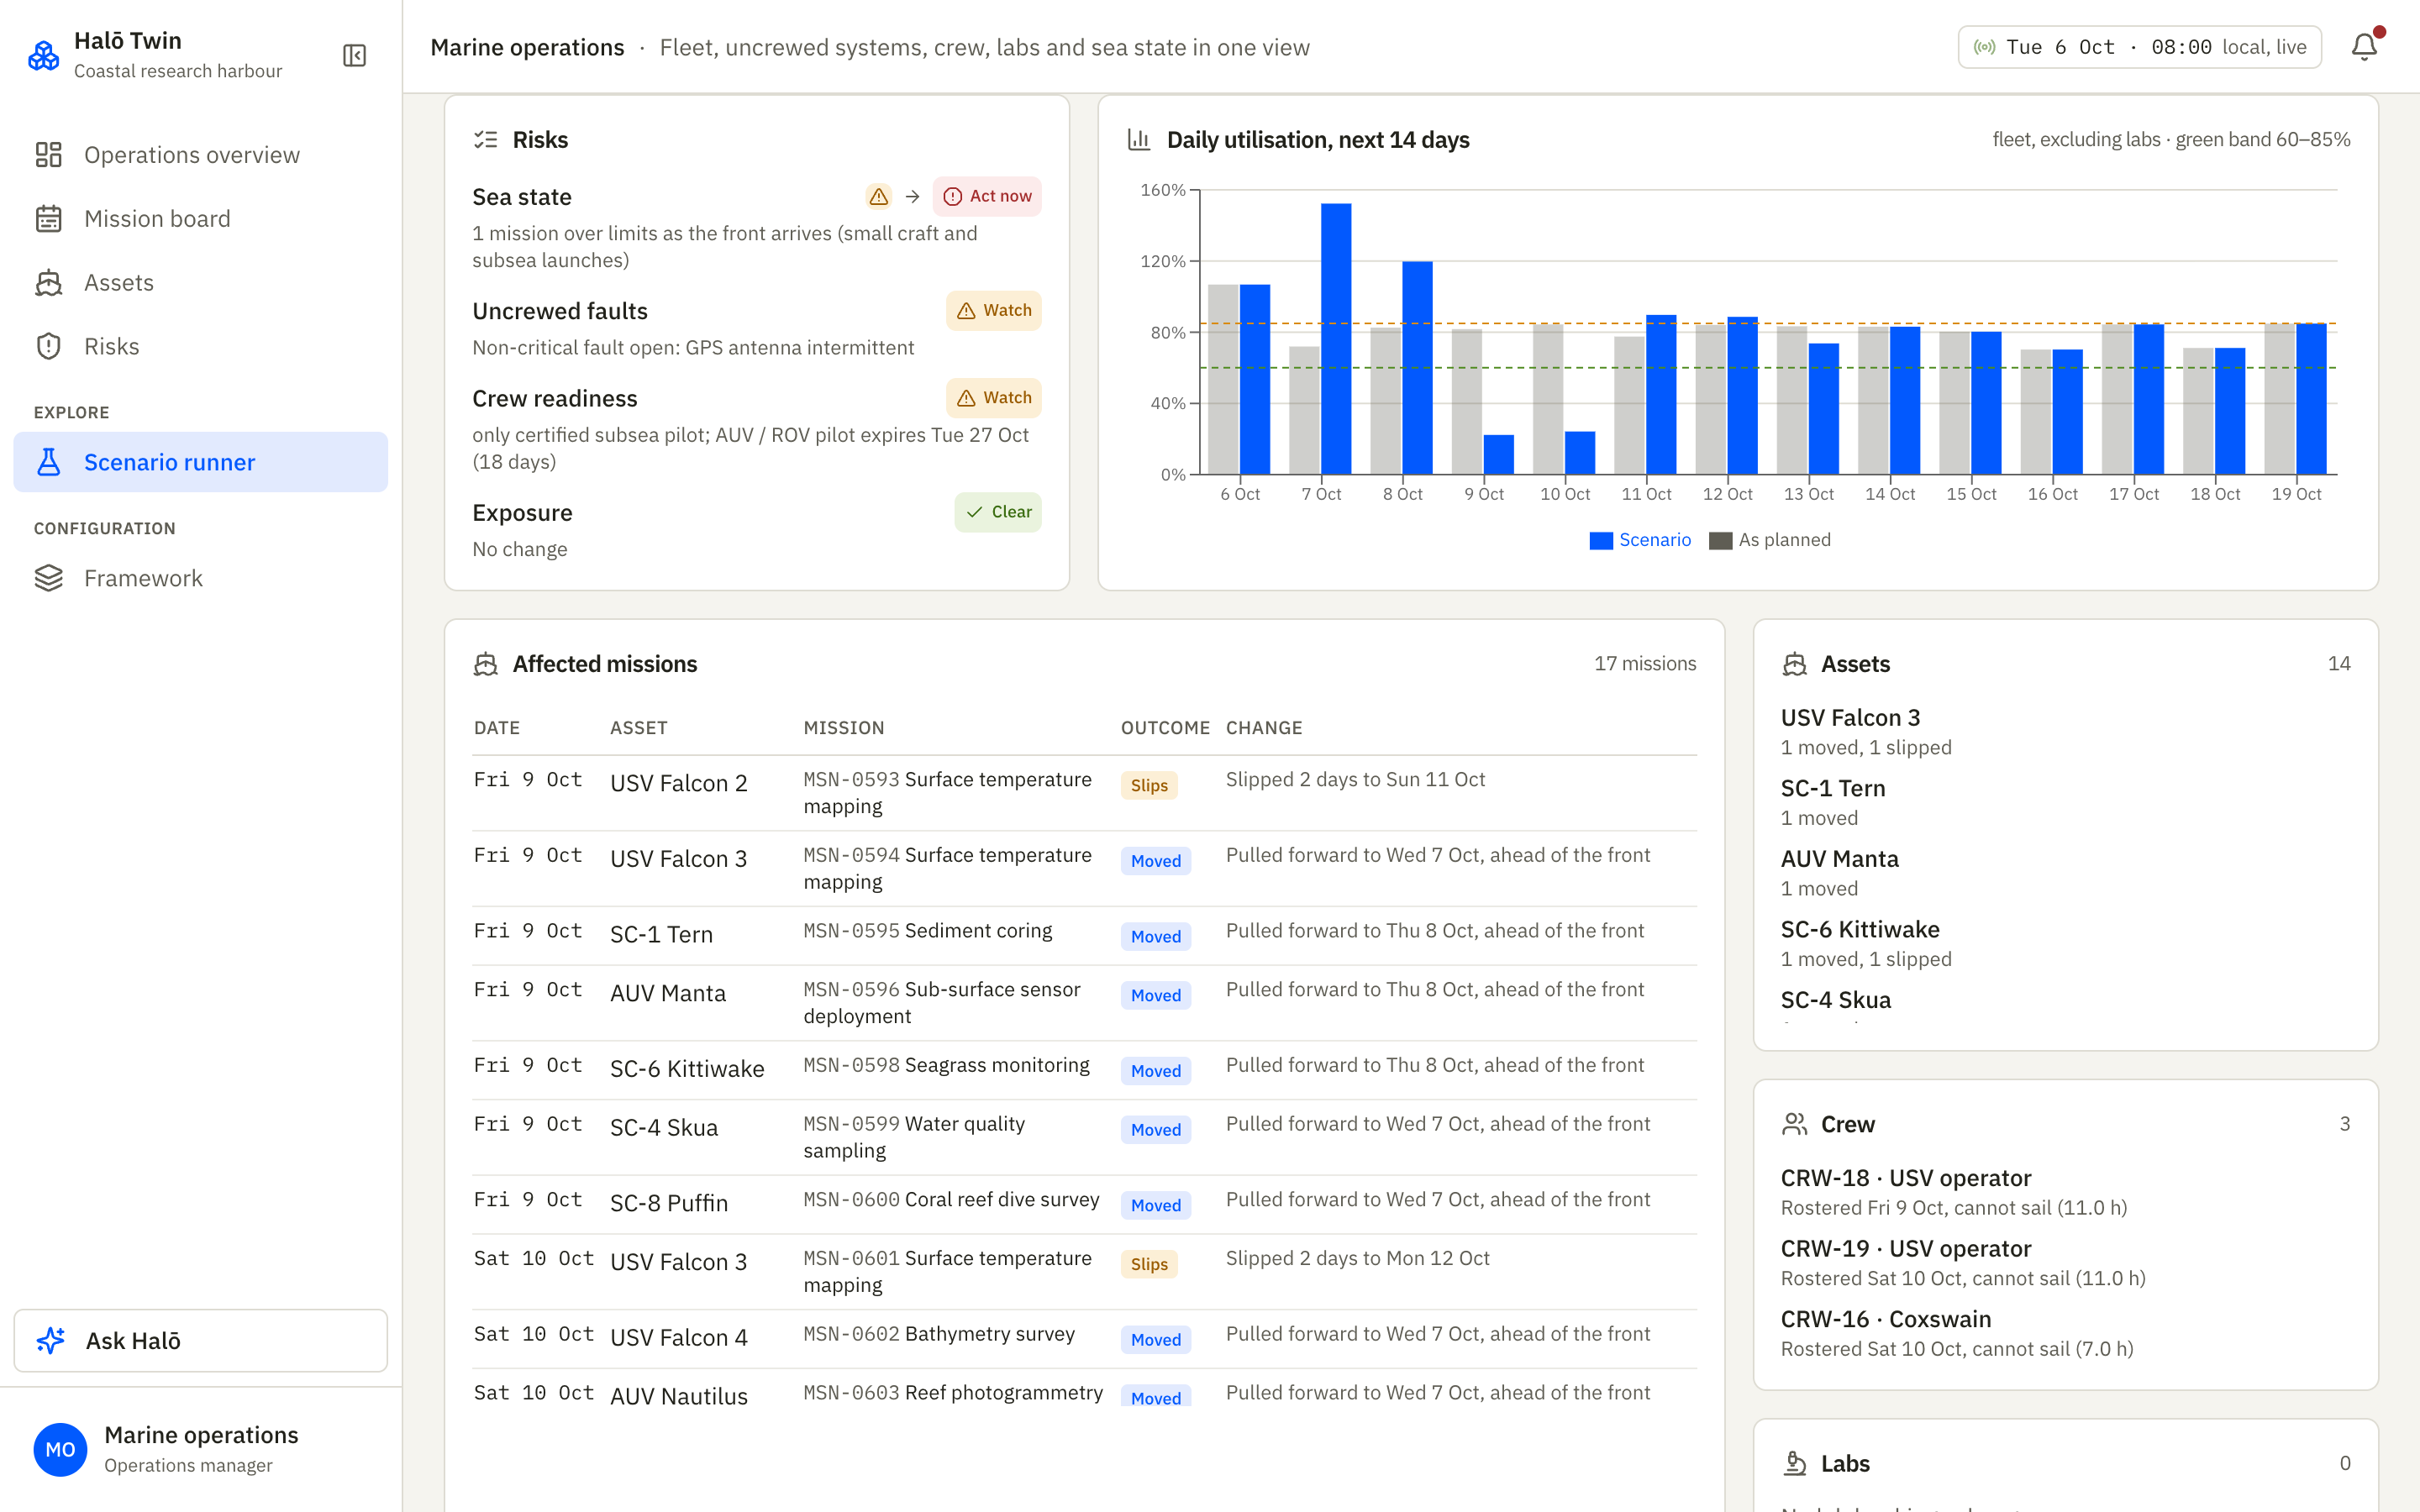Click the As planned legend swatch

click(1720, 540)
